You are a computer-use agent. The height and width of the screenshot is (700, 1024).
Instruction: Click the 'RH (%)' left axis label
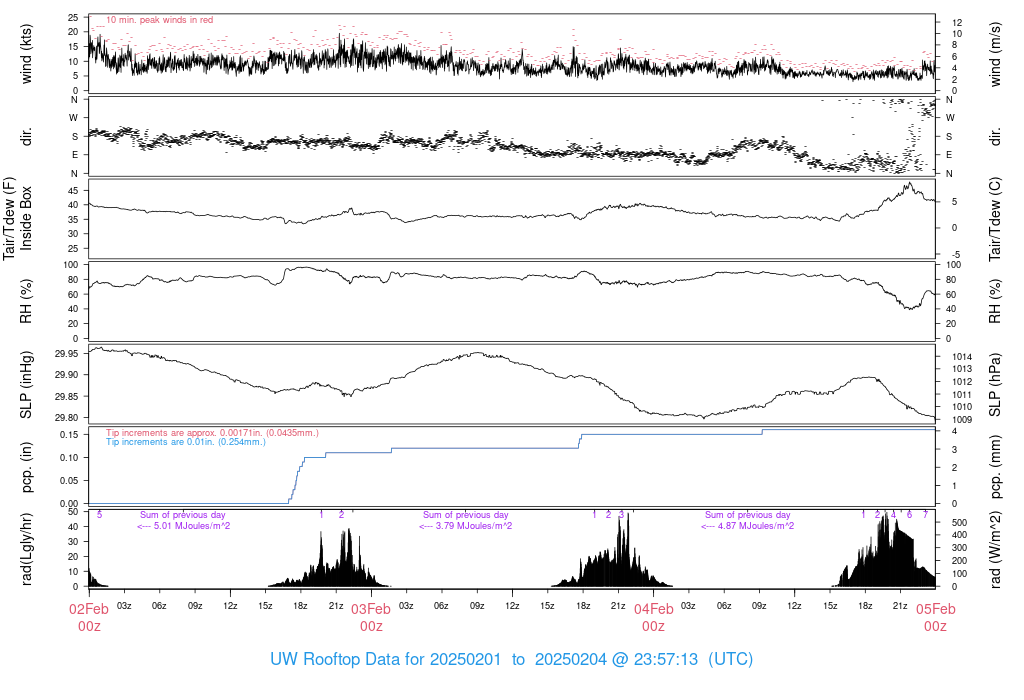(26, 301)
